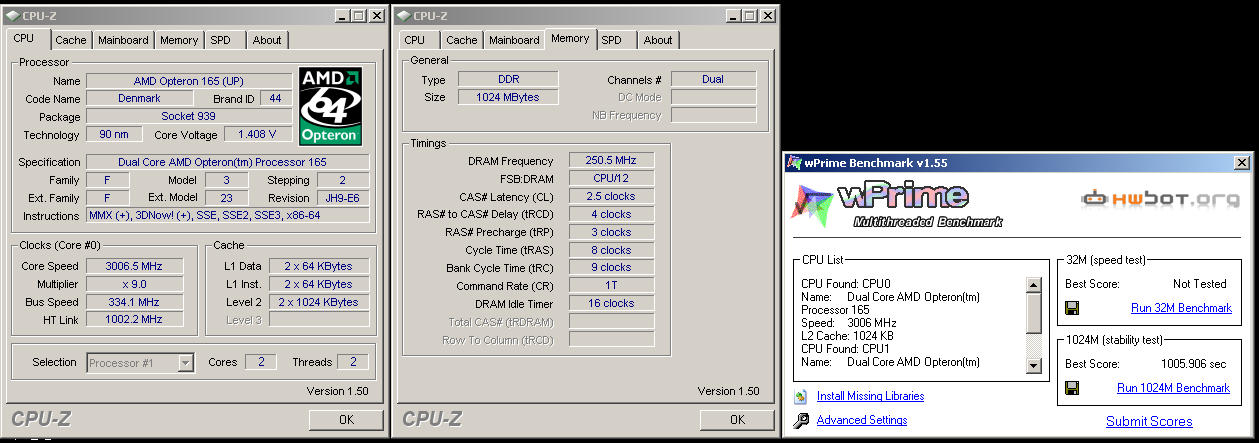Click the Command Rate 1T value
The image size is (1259, 443).
pos(611,285)
